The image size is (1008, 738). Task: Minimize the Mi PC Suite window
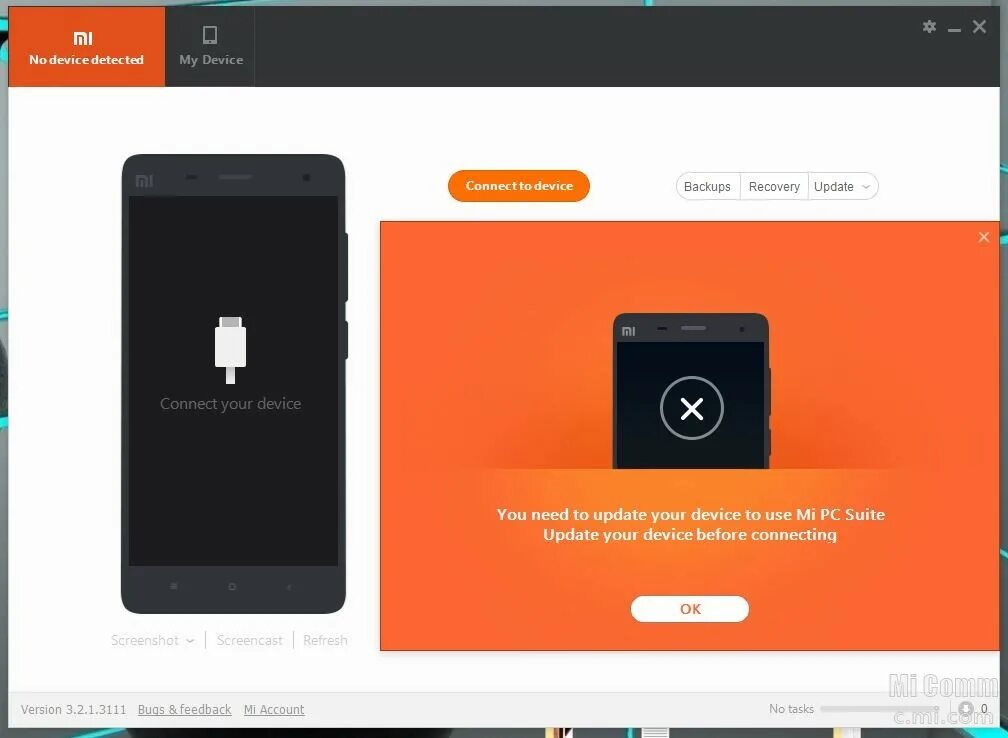(954, 30)
